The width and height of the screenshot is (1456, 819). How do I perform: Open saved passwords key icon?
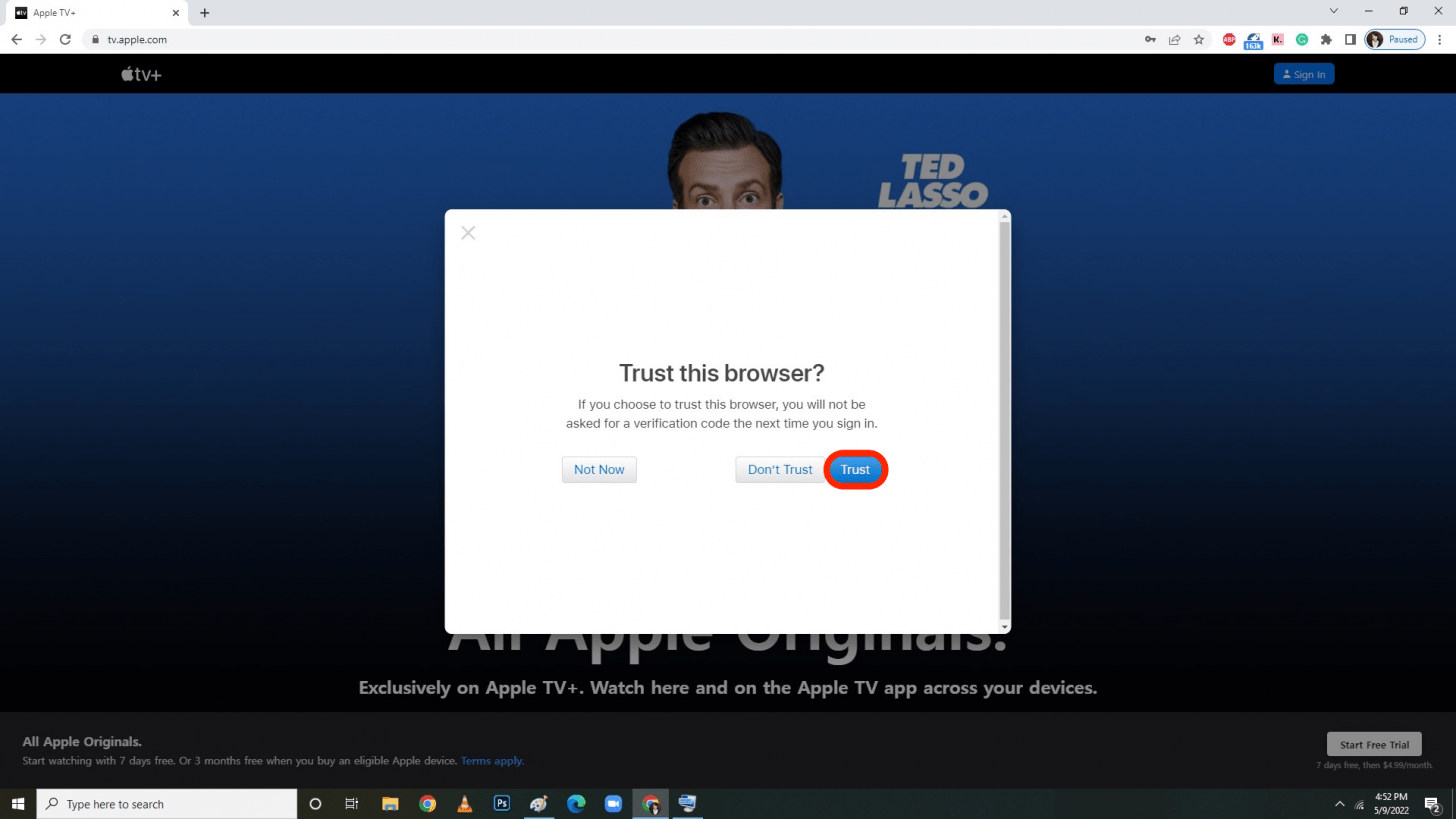(x=1150, y=39)
